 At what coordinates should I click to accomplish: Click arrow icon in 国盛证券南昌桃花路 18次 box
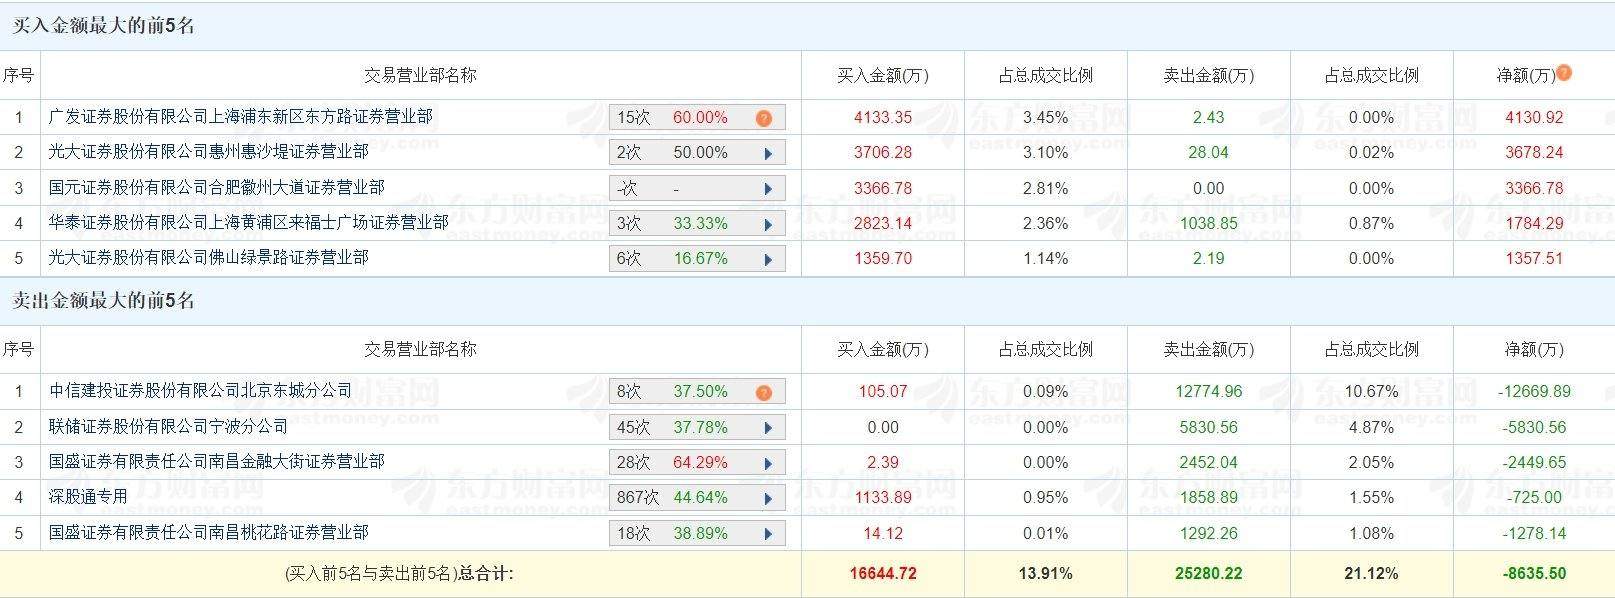pos(768,534)
